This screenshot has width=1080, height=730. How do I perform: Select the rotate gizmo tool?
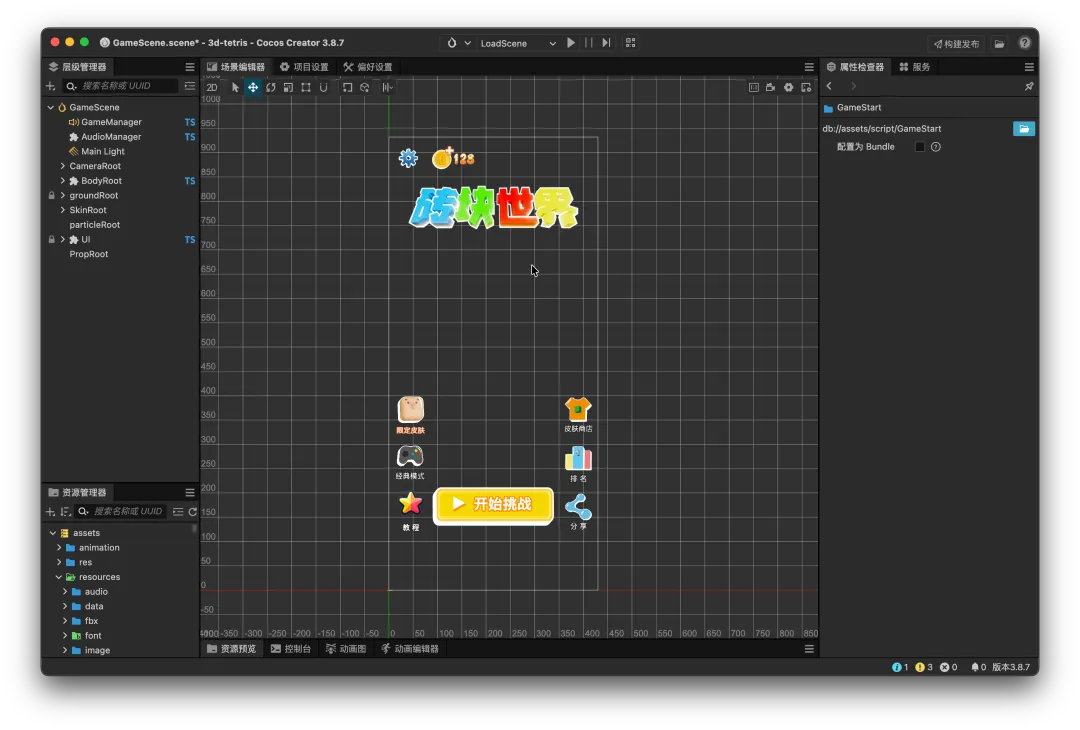[x=271, y=88]
